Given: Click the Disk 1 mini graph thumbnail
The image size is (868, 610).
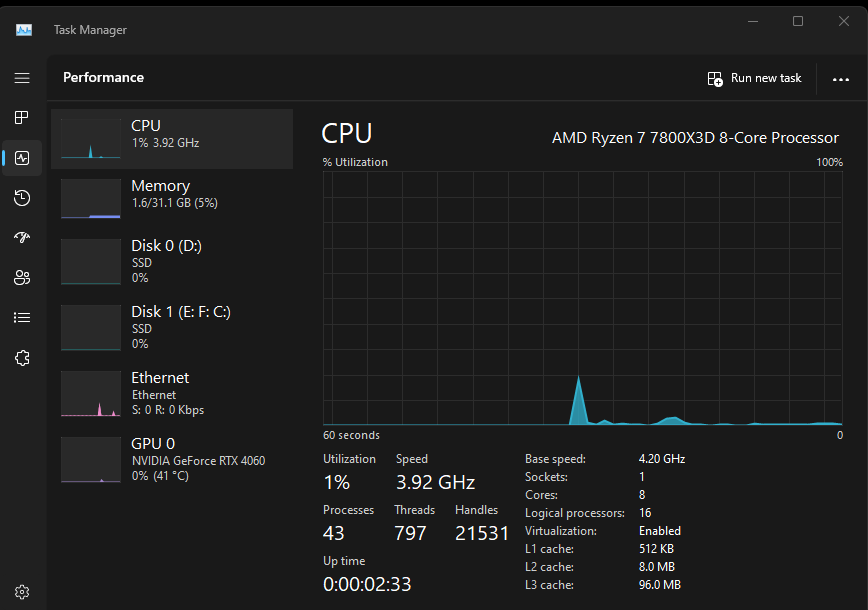Looking at the screenshot, I should [91, 328].
